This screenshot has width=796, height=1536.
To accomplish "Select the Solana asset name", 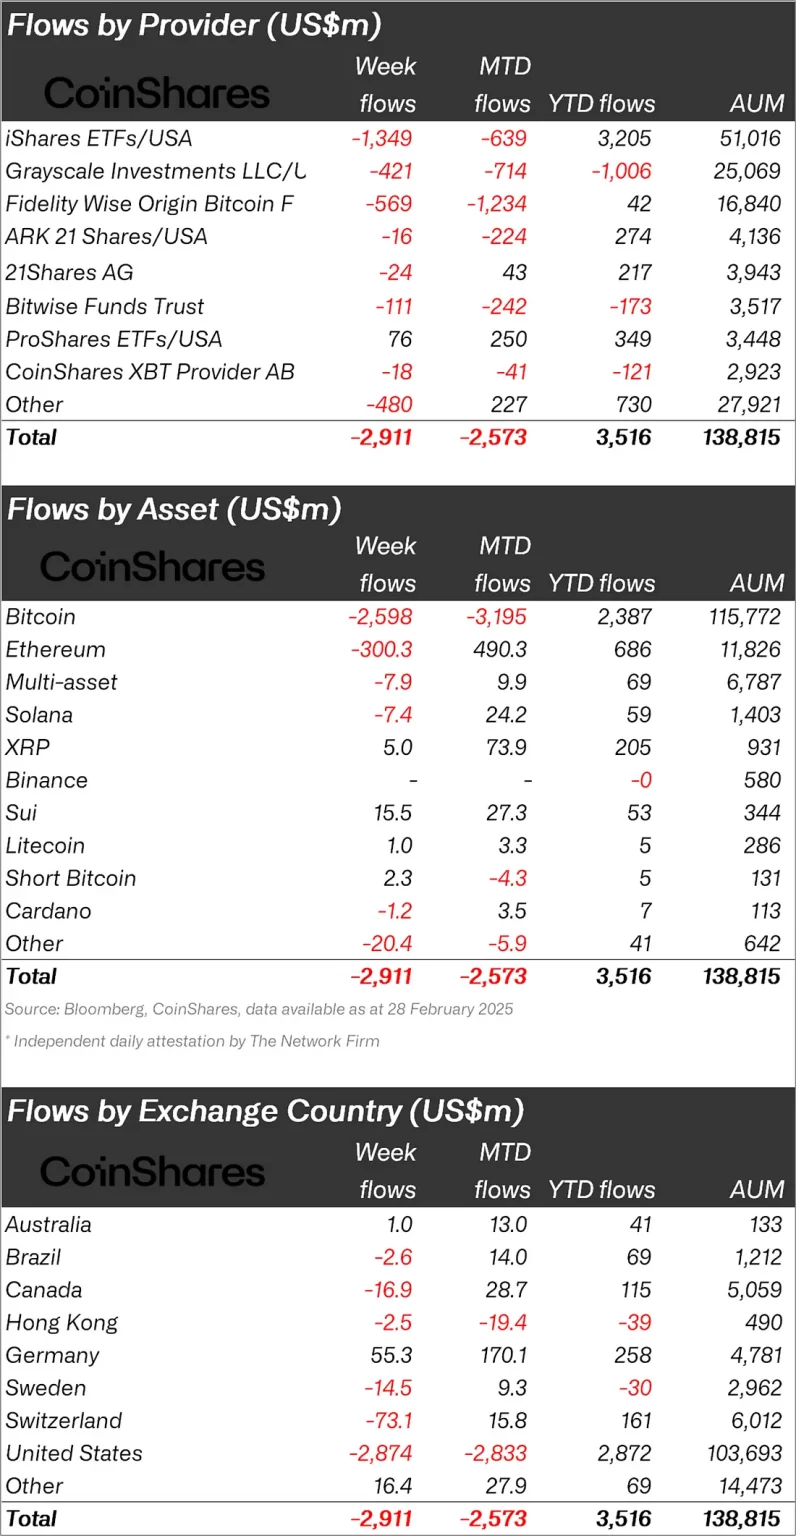I will (x=39, y=715).
